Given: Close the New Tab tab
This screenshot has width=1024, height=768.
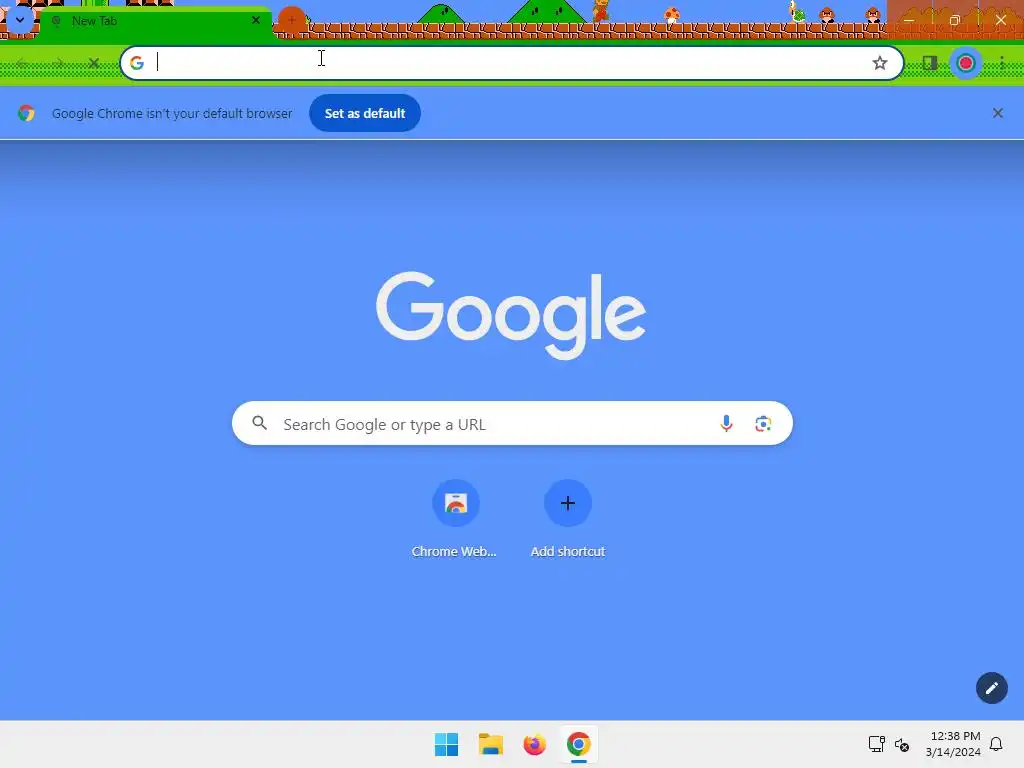Looking at the screenshot, I should pyautogui.click(x=256, y=20).
